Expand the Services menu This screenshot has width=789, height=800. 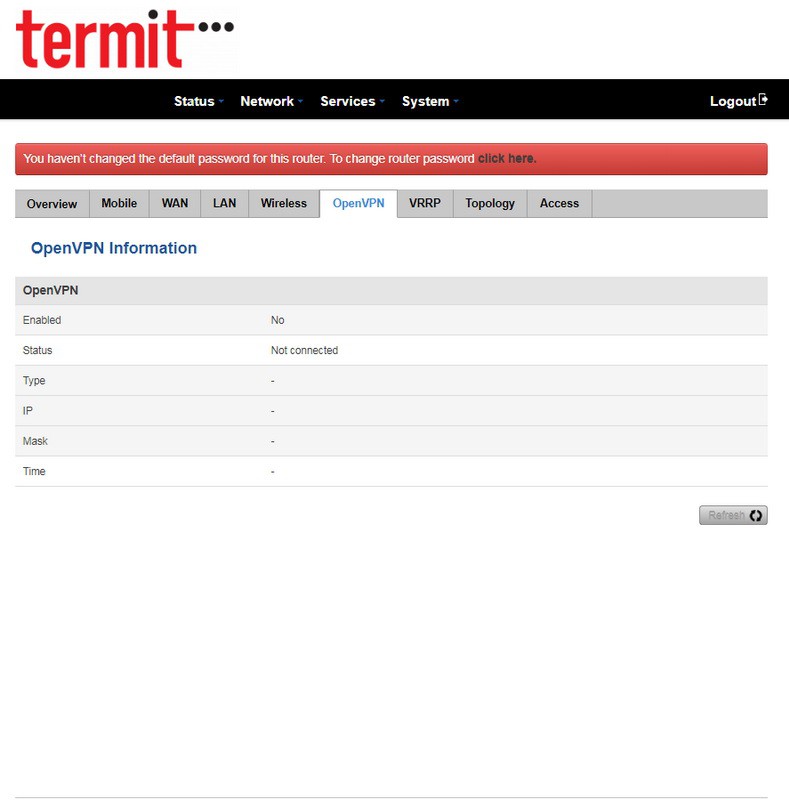point(352,101)
